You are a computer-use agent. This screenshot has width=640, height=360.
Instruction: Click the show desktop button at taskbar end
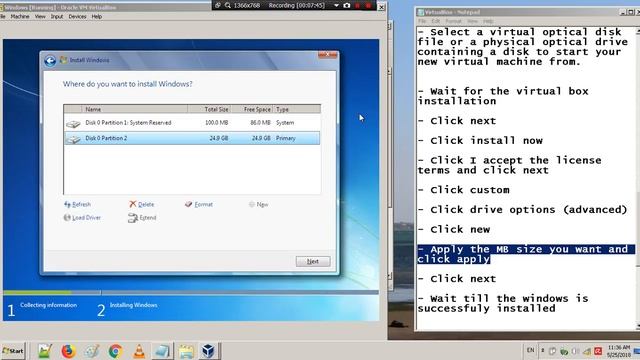click(638, 351)
